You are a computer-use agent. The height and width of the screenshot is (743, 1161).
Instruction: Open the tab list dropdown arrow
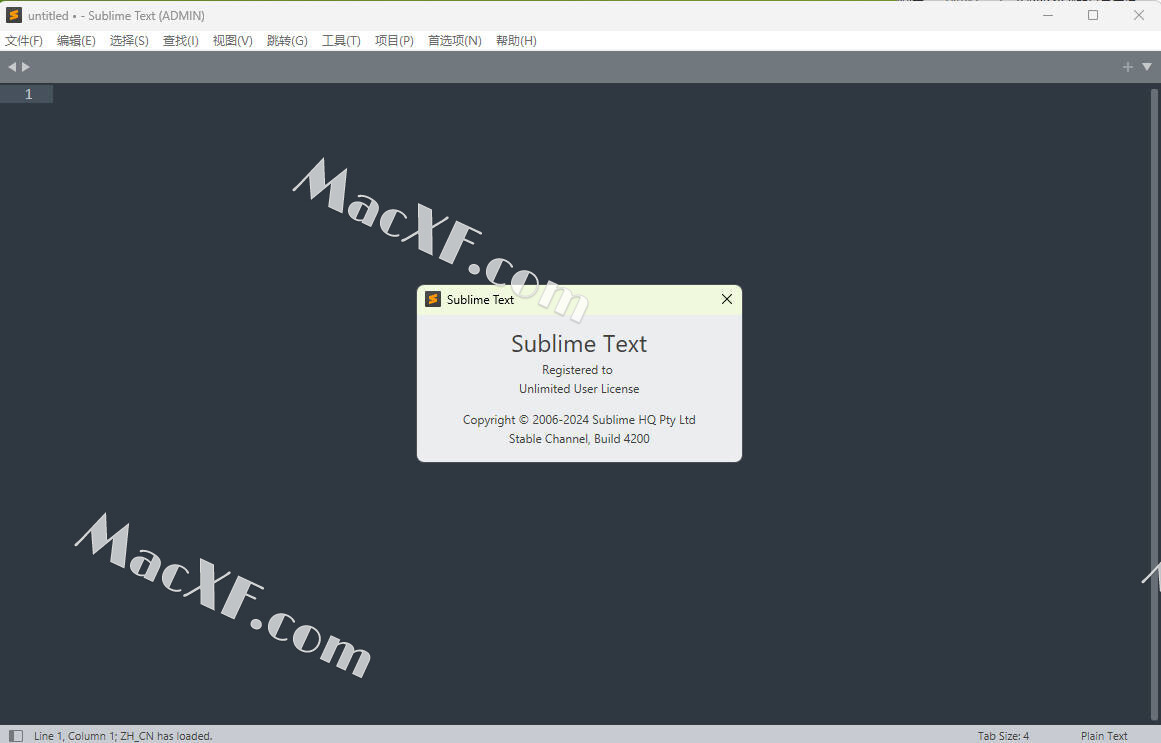(1147, 67)
